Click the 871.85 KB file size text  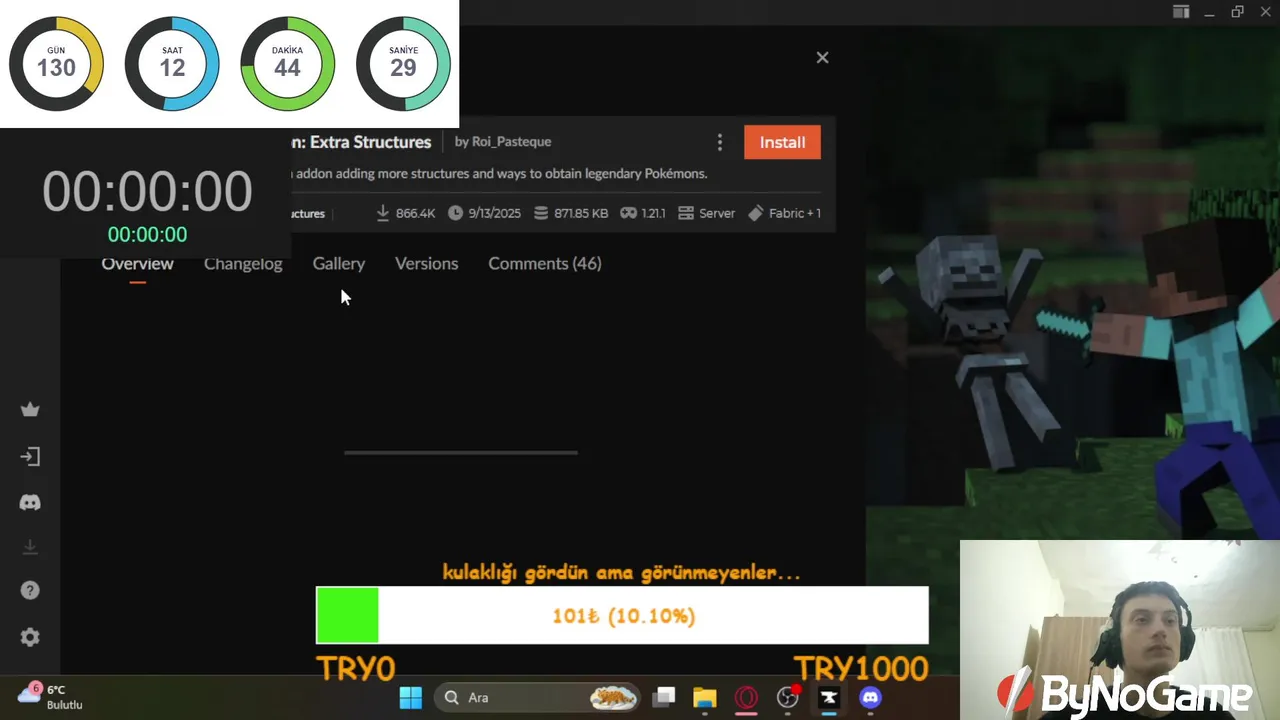click(x=581, y=213)
